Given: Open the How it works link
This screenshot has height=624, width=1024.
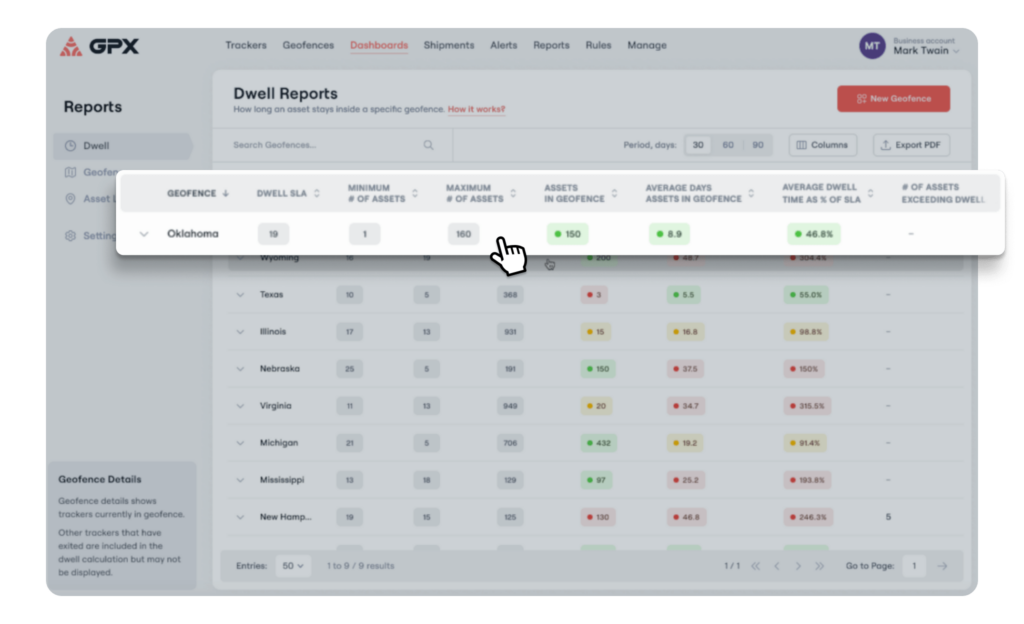Looking at the screenshot, I should tap(476, 109).
